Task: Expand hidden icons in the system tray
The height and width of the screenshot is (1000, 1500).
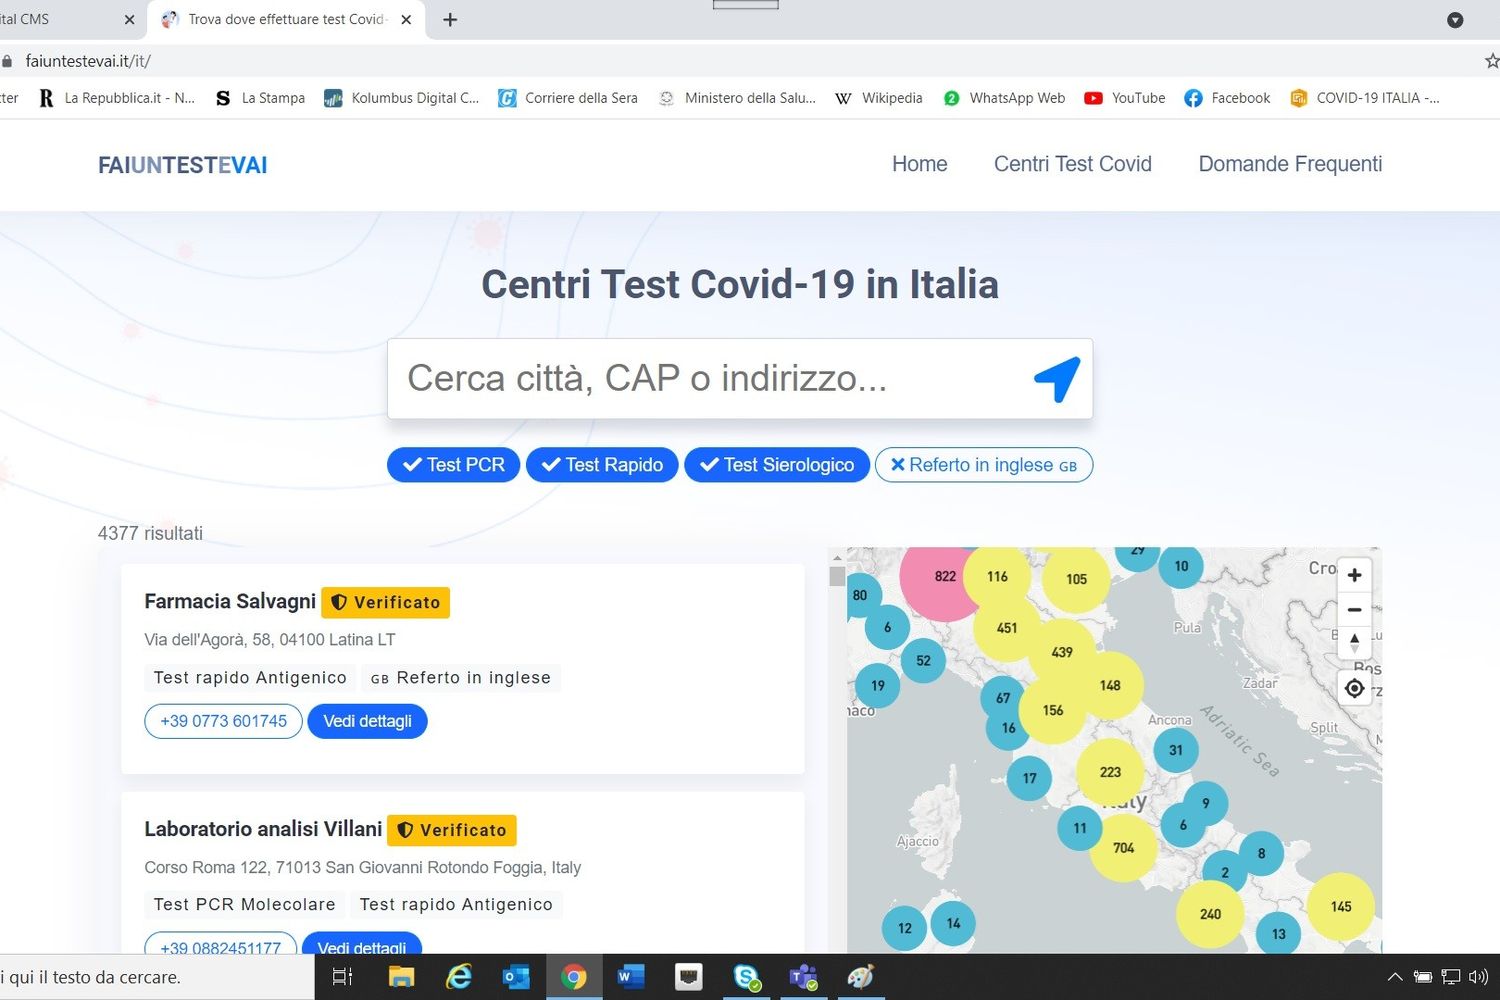Action: click(1394, 977)
